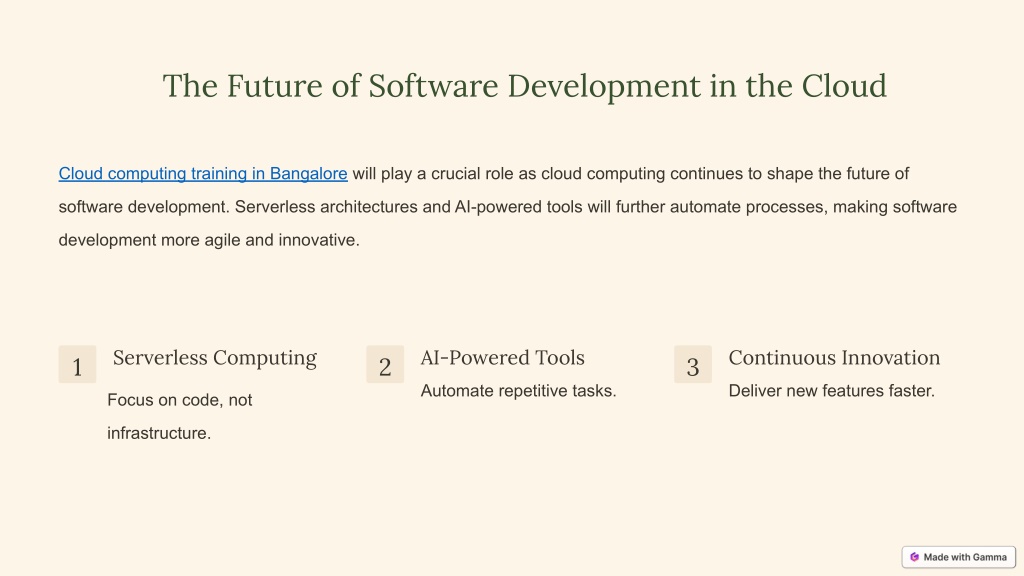Select the AI-Powered Tools heading
The height and width of the screenshot is (576, 1024).
(502, 358)
